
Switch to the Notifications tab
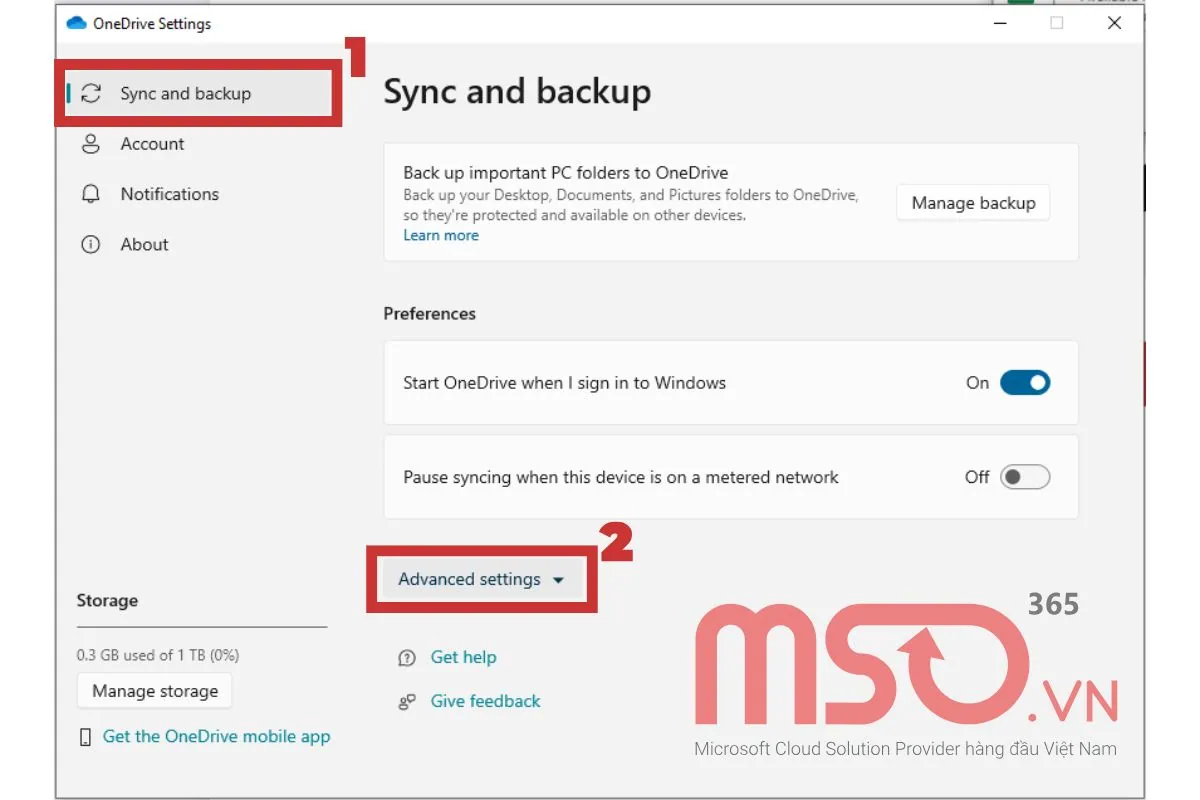point(169,194)
